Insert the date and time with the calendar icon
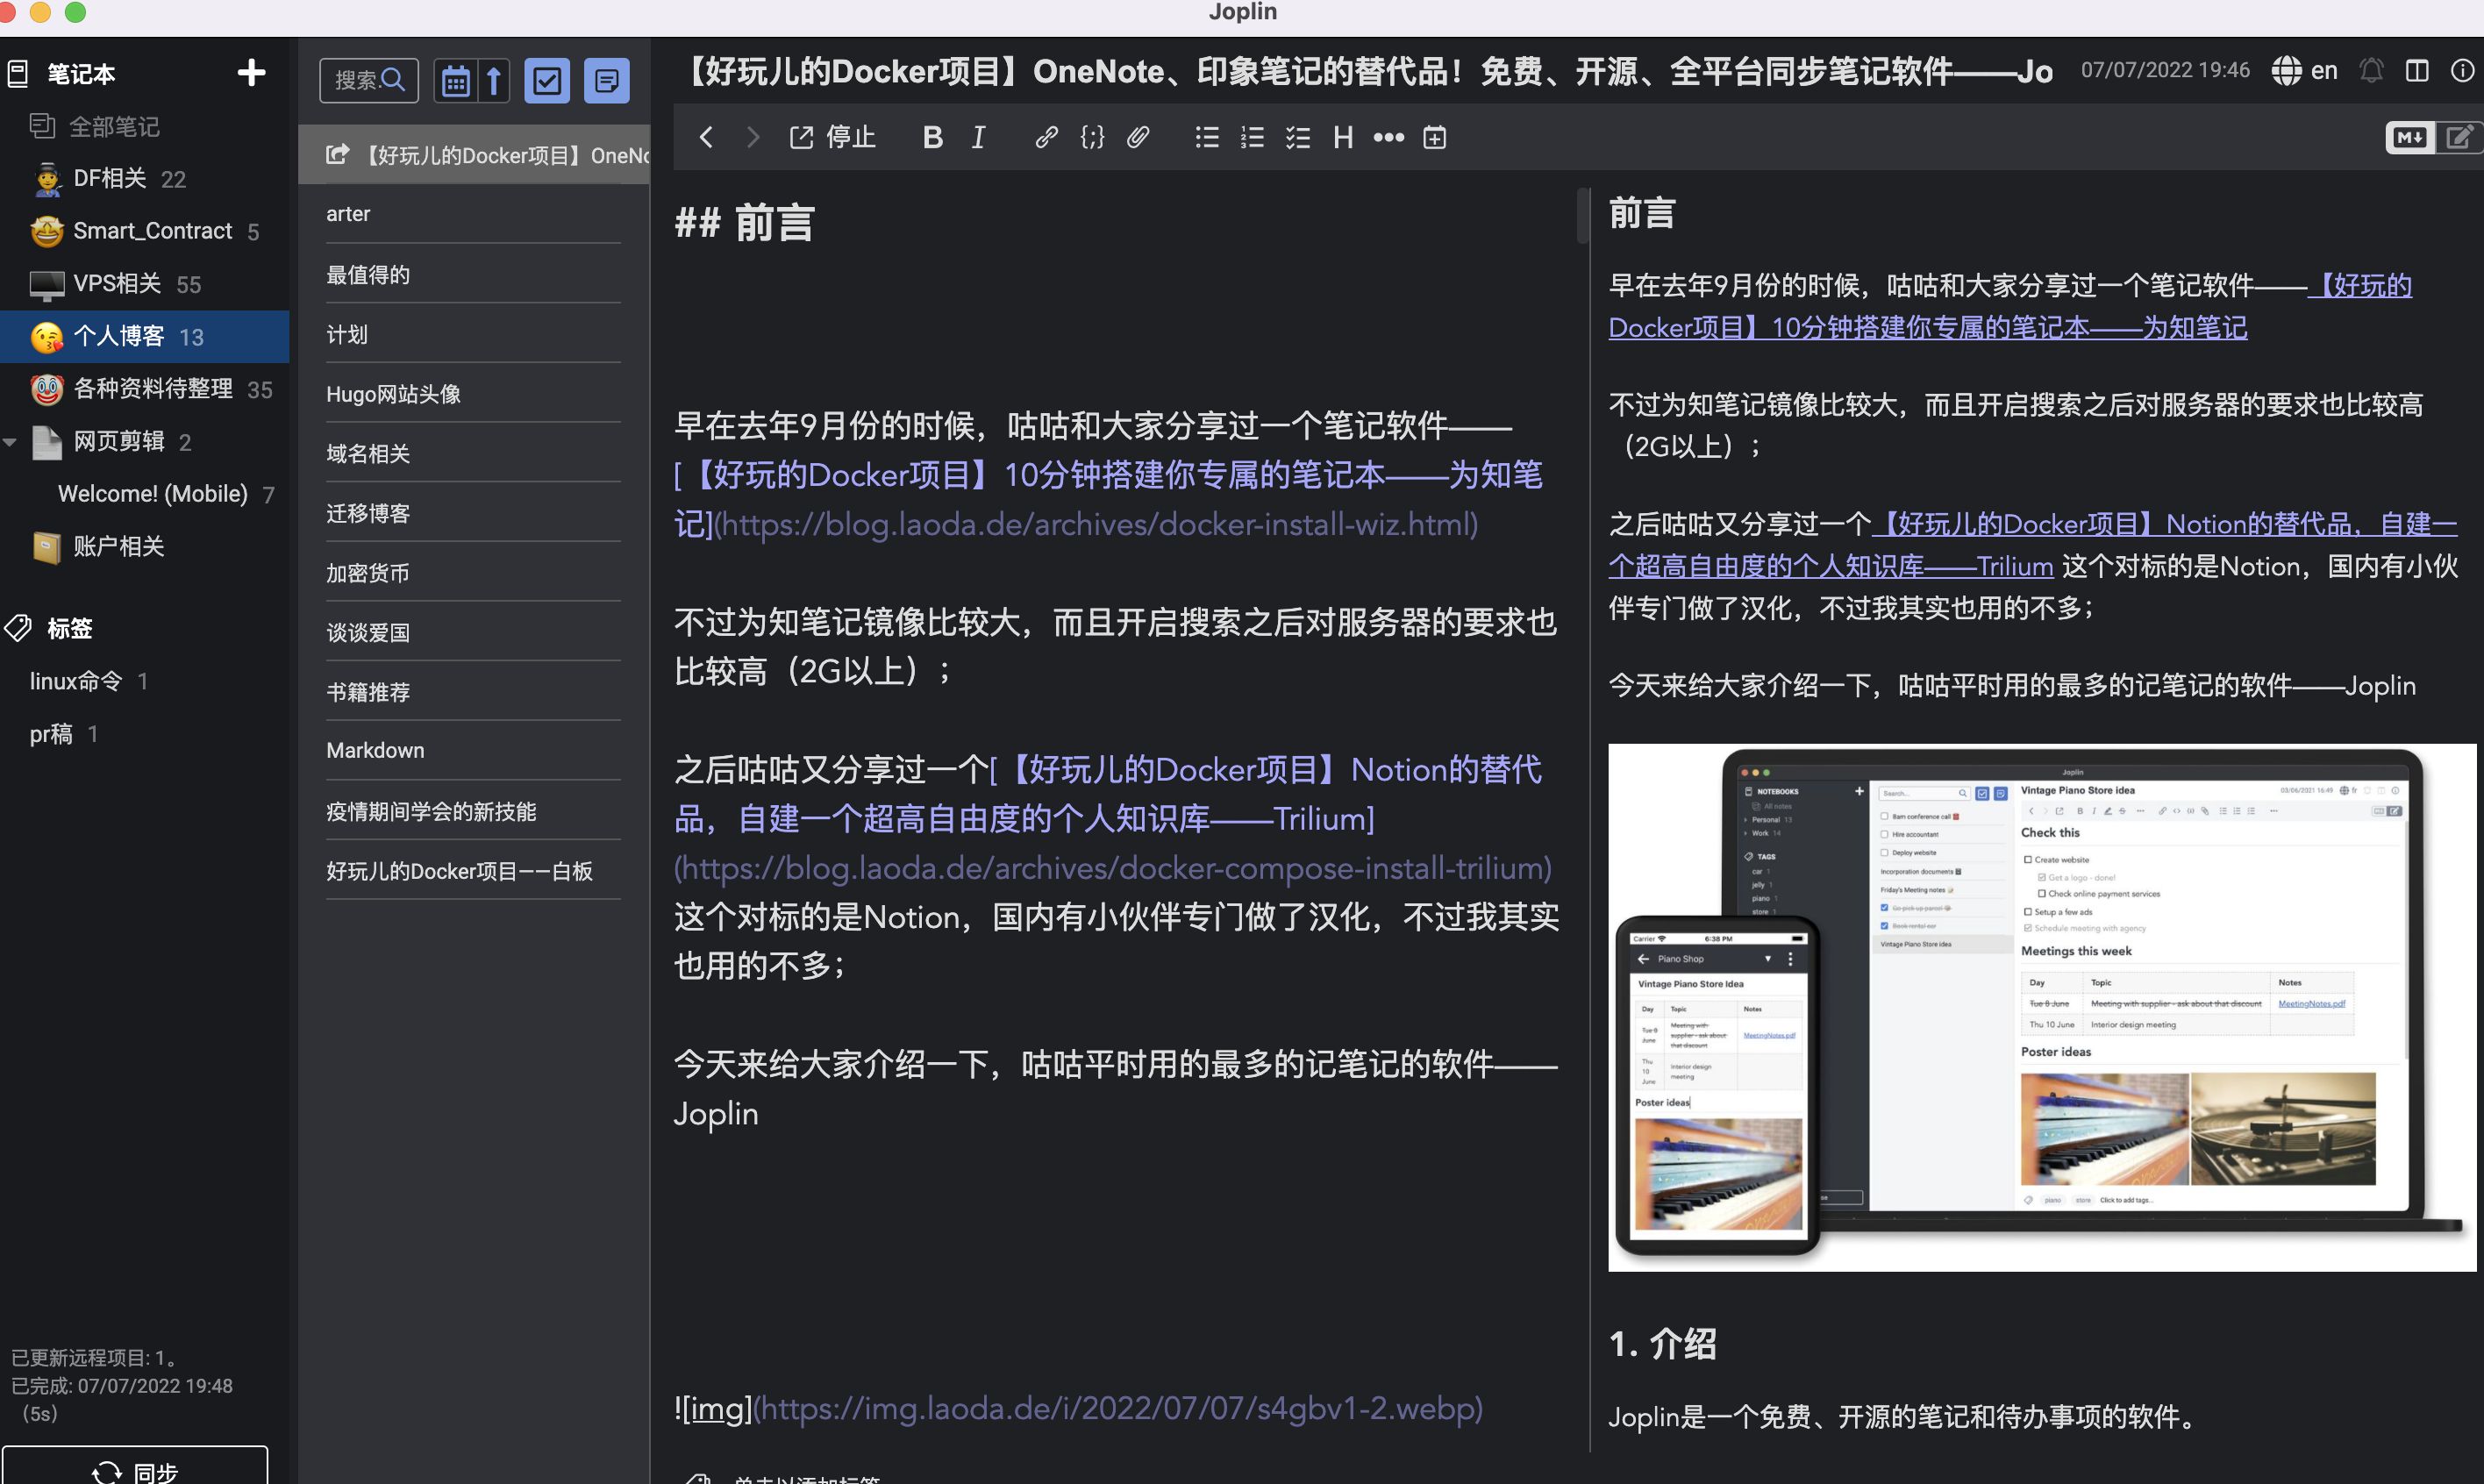 1435,137
